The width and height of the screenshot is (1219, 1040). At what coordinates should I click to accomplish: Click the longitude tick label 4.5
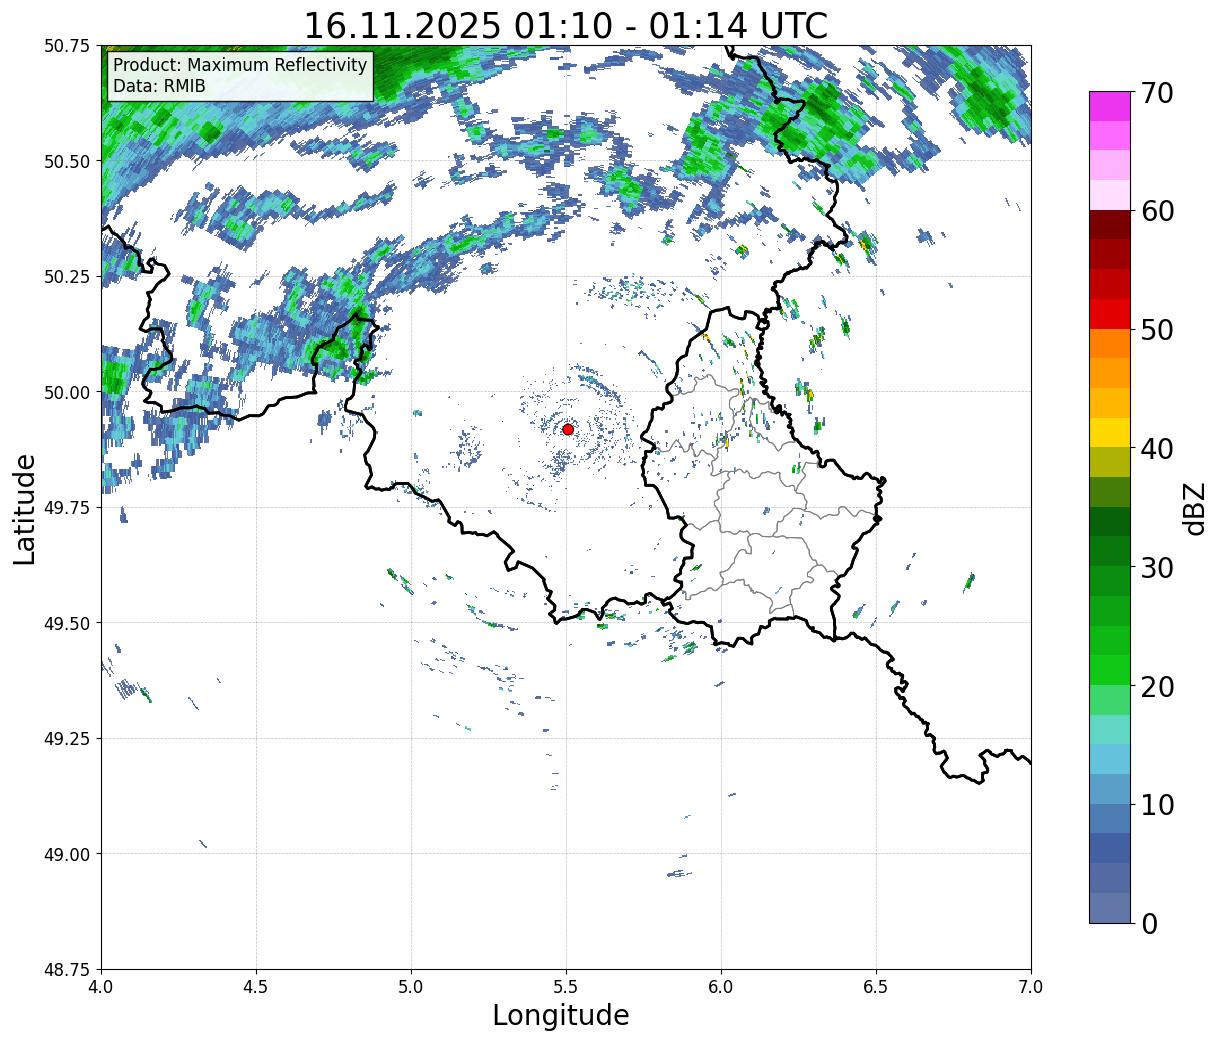(x=256, y=986)
